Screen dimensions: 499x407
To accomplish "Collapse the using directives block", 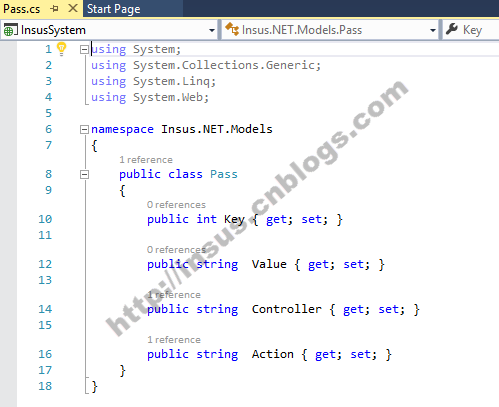I will click(x=84, y=50).
